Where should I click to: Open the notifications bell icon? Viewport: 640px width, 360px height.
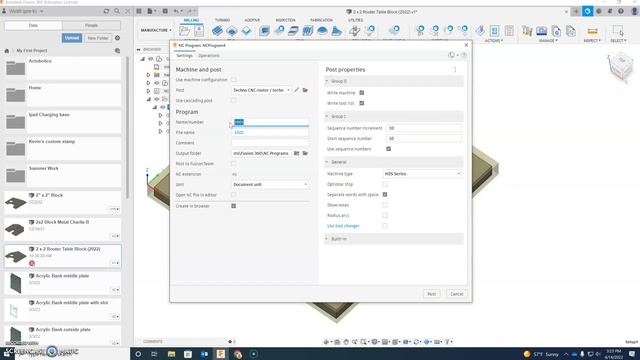(610, 11)
